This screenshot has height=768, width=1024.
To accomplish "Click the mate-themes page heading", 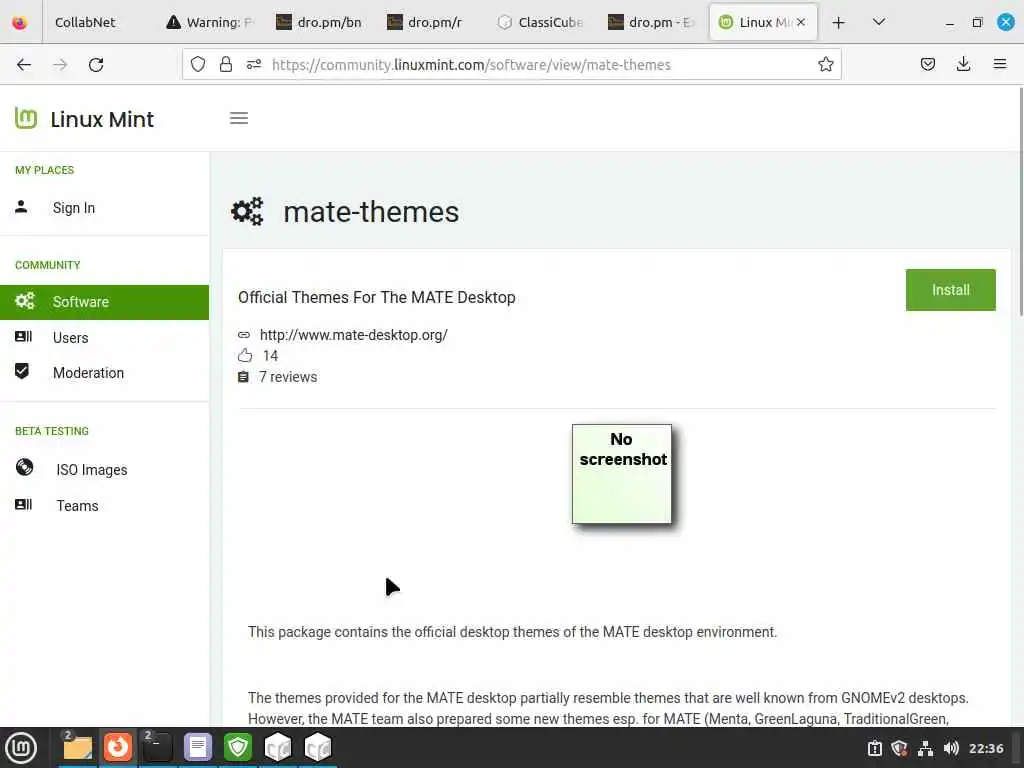I will (x=371, y=212).
